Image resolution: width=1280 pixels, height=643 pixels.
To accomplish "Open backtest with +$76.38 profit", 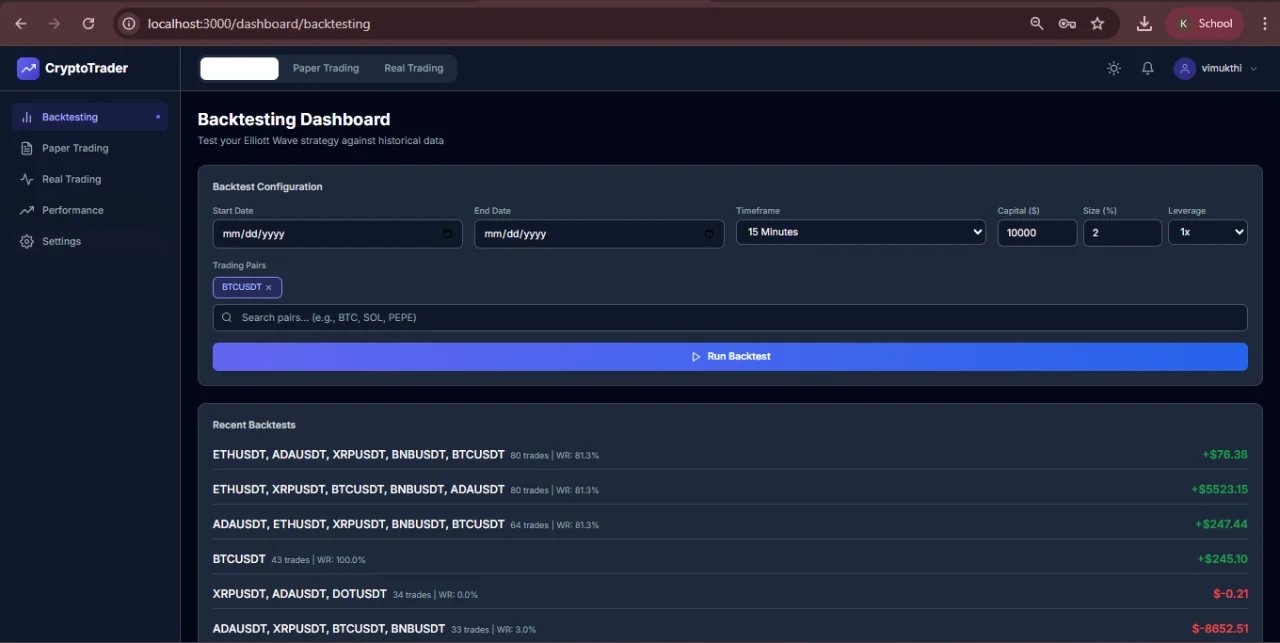I will coord(730,455).
